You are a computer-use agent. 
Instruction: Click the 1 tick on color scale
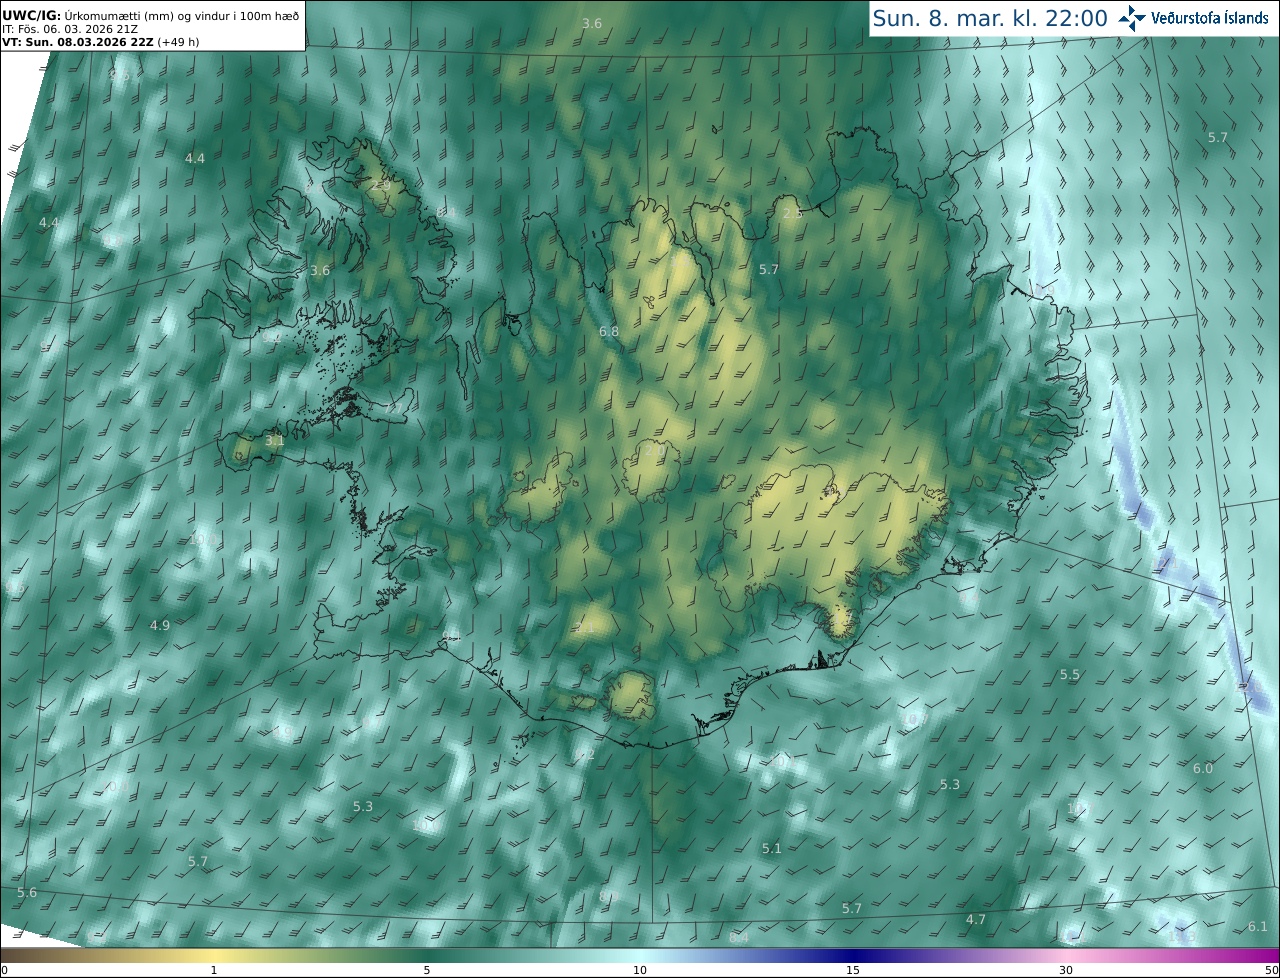[x=213, y=970]
